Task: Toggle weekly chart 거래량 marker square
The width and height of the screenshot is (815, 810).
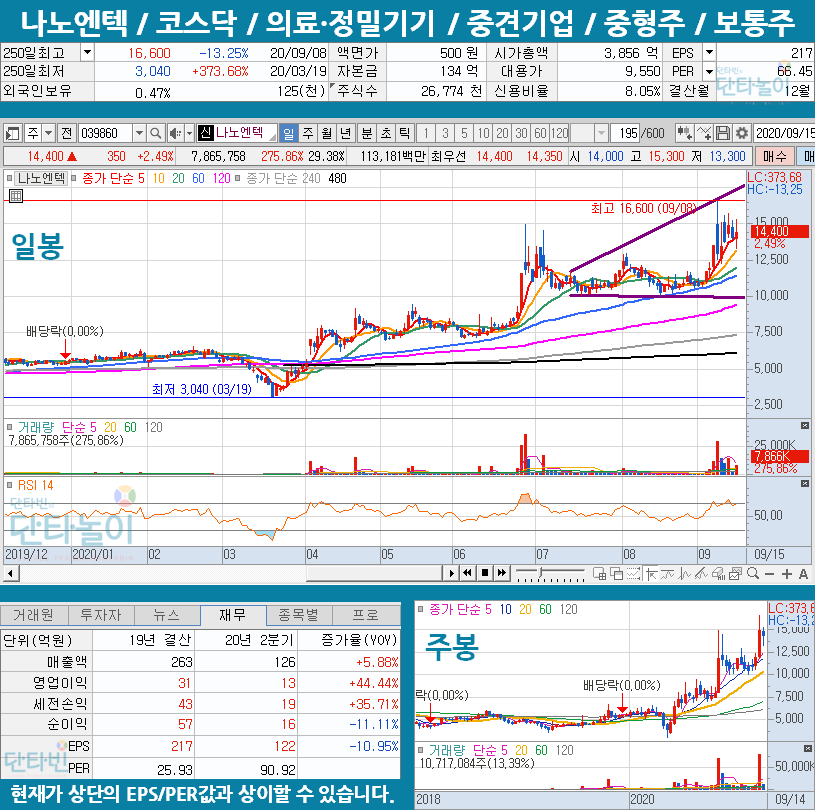Action: coord(420,750)
